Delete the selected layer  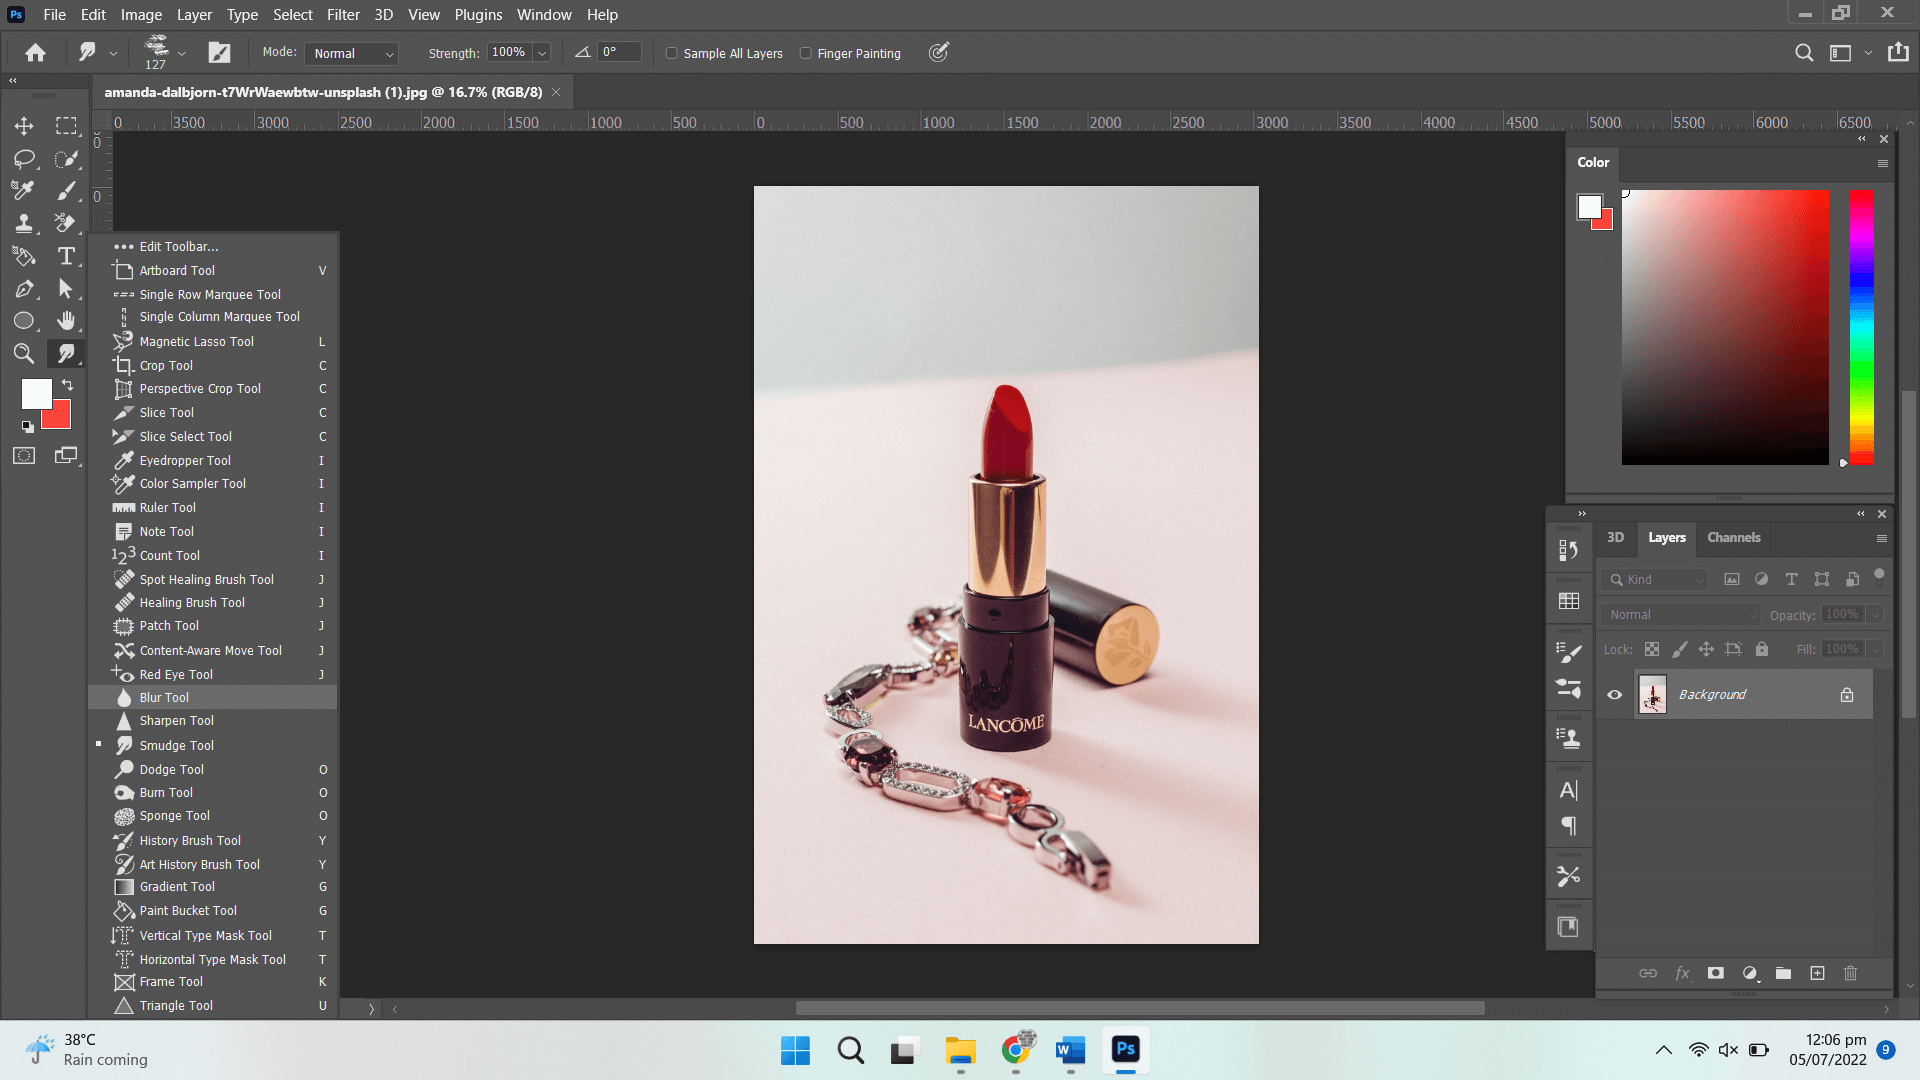coord(1851,973)
